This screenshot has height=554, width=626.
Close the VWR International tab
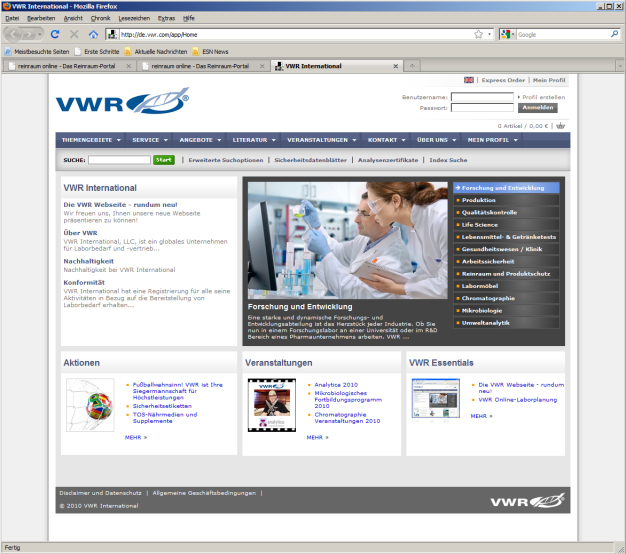[396, 66]
